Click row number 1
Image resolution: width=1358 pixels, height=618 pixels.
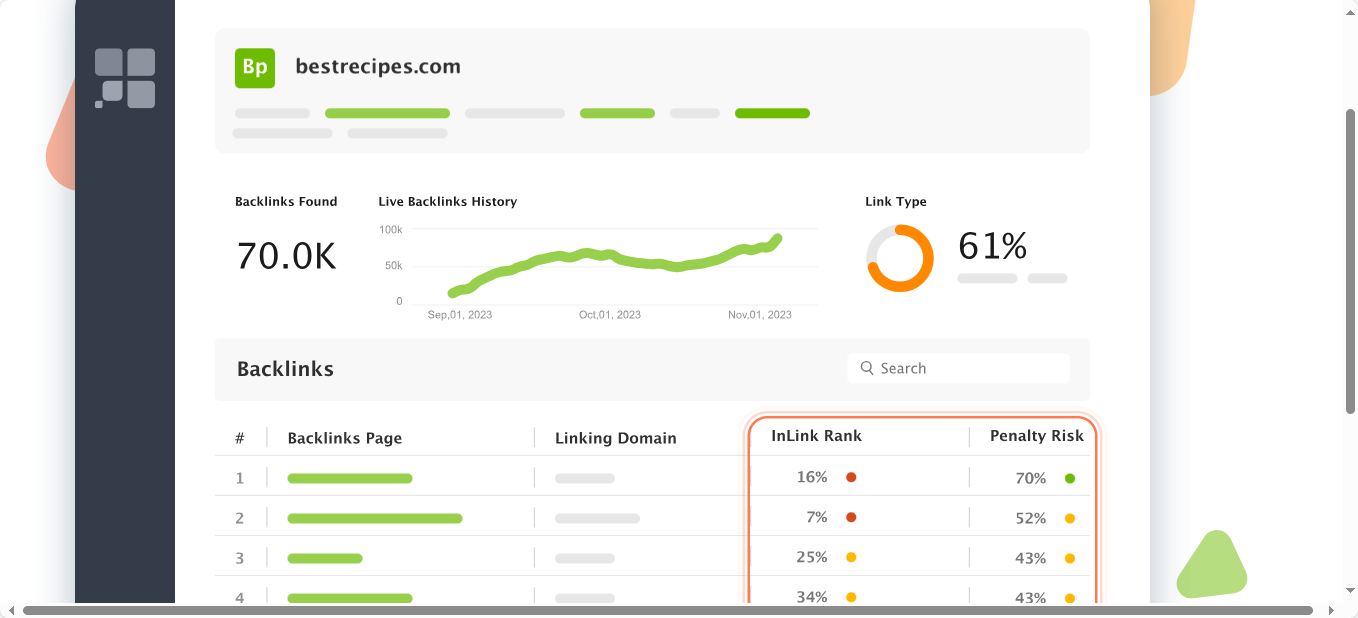240,478
